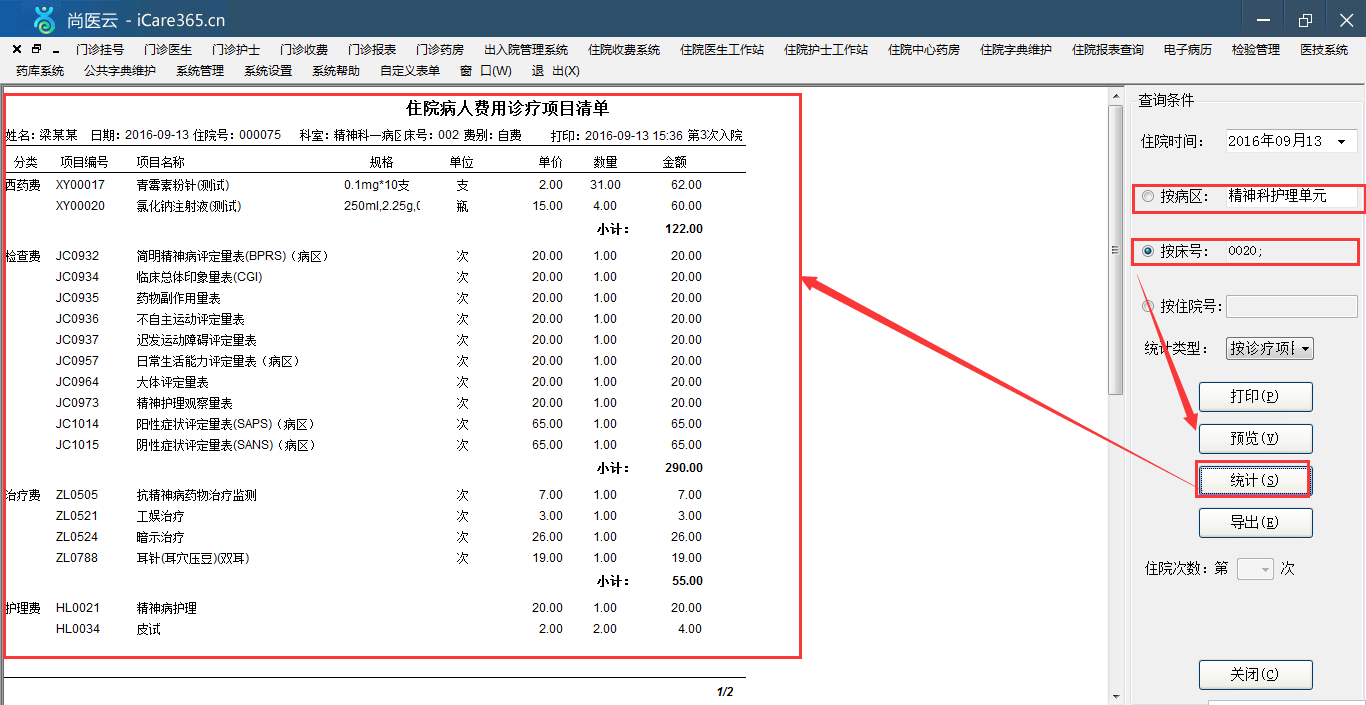This screenshot has height=705, width=1366.
Task: Click the scrollbar up arrow at top
Action: pos(1115,98)
